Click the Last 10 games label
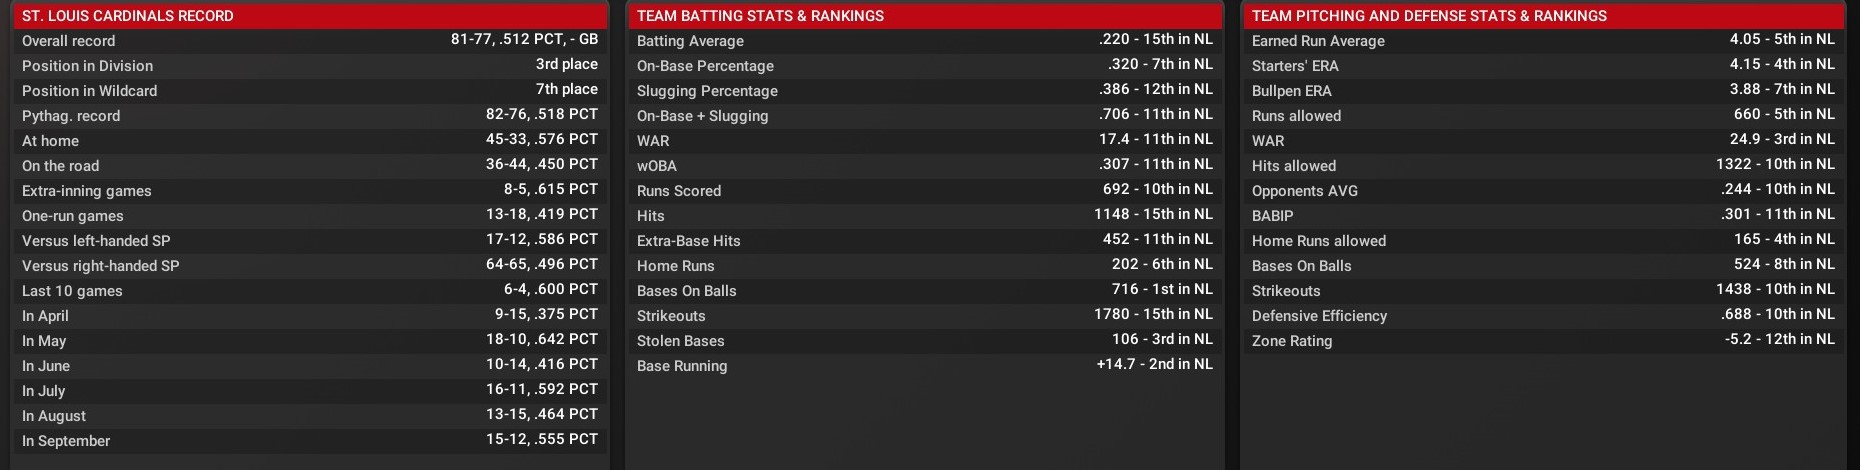 [x=72, y=291]
